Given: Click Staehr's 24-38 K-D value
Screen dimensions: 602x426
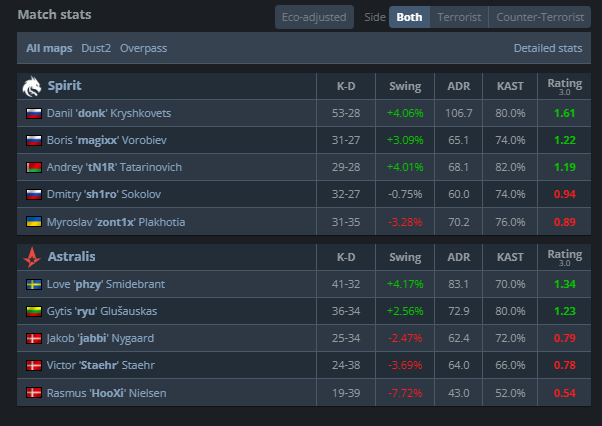Looking at the screenshot, I should click(x=346, y=365).
